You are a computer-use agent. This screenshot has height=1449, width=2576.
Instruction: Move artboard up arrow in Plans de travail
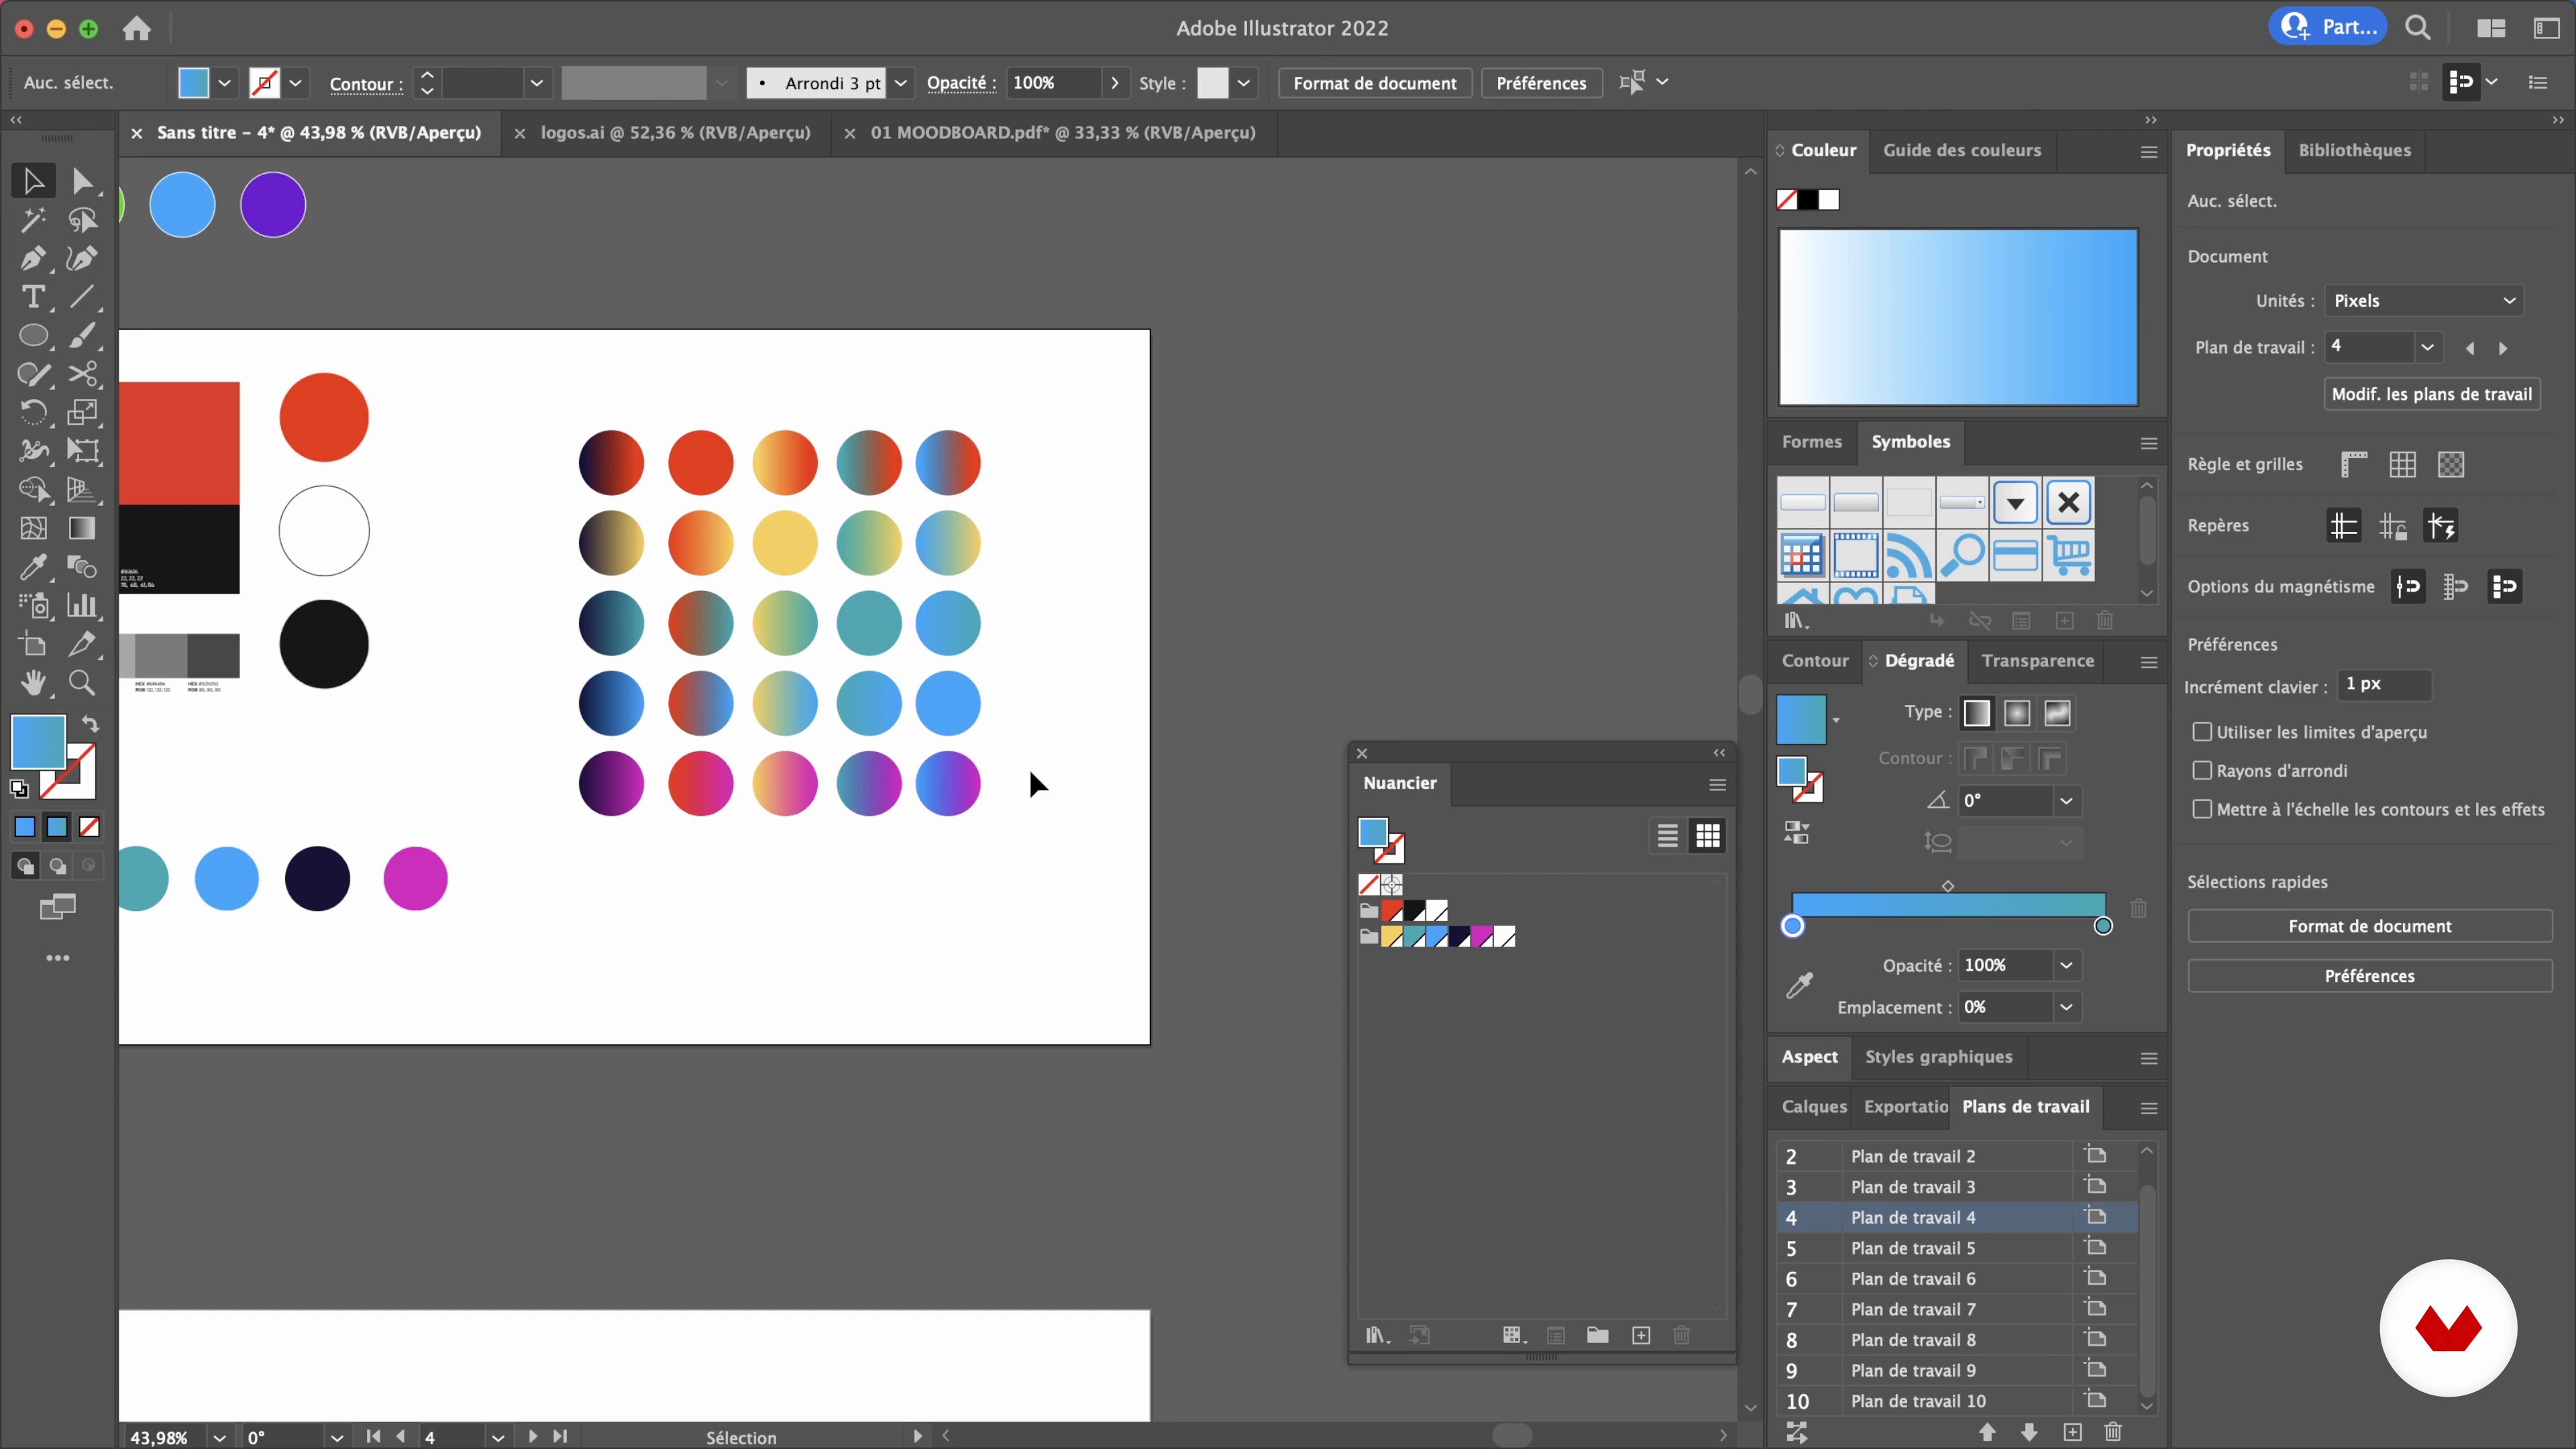[1987, 1432]
